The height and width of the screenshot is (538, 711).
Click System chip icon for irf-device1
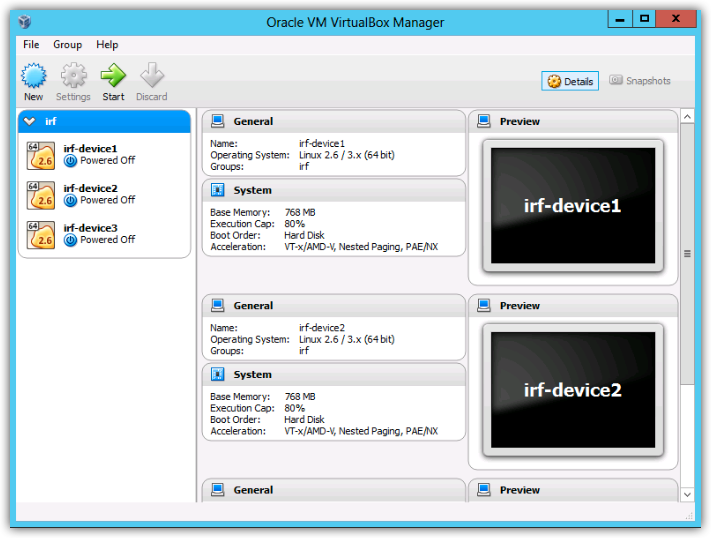218,190
